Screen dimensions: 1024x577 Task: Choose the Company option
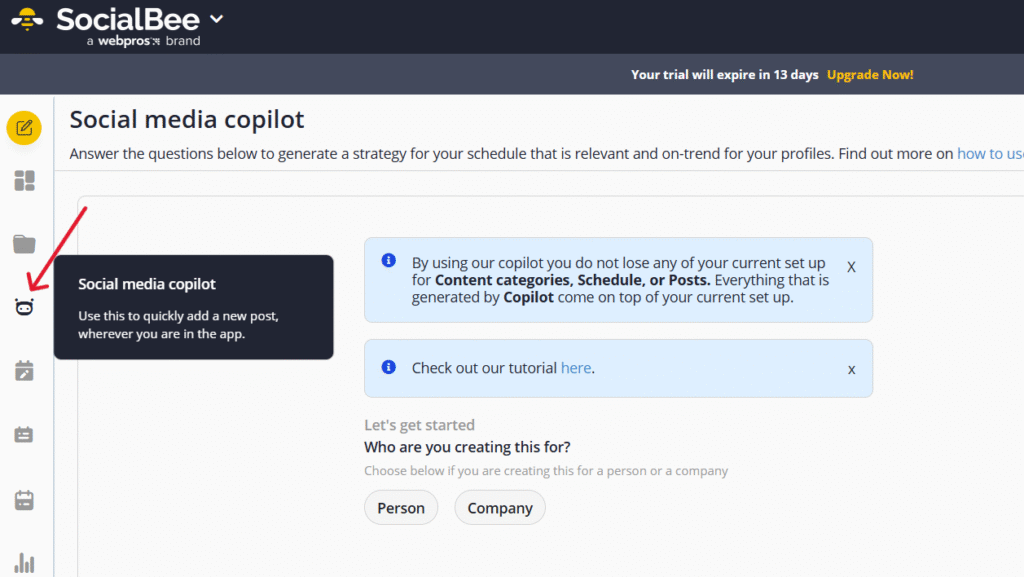pos(500,508)
